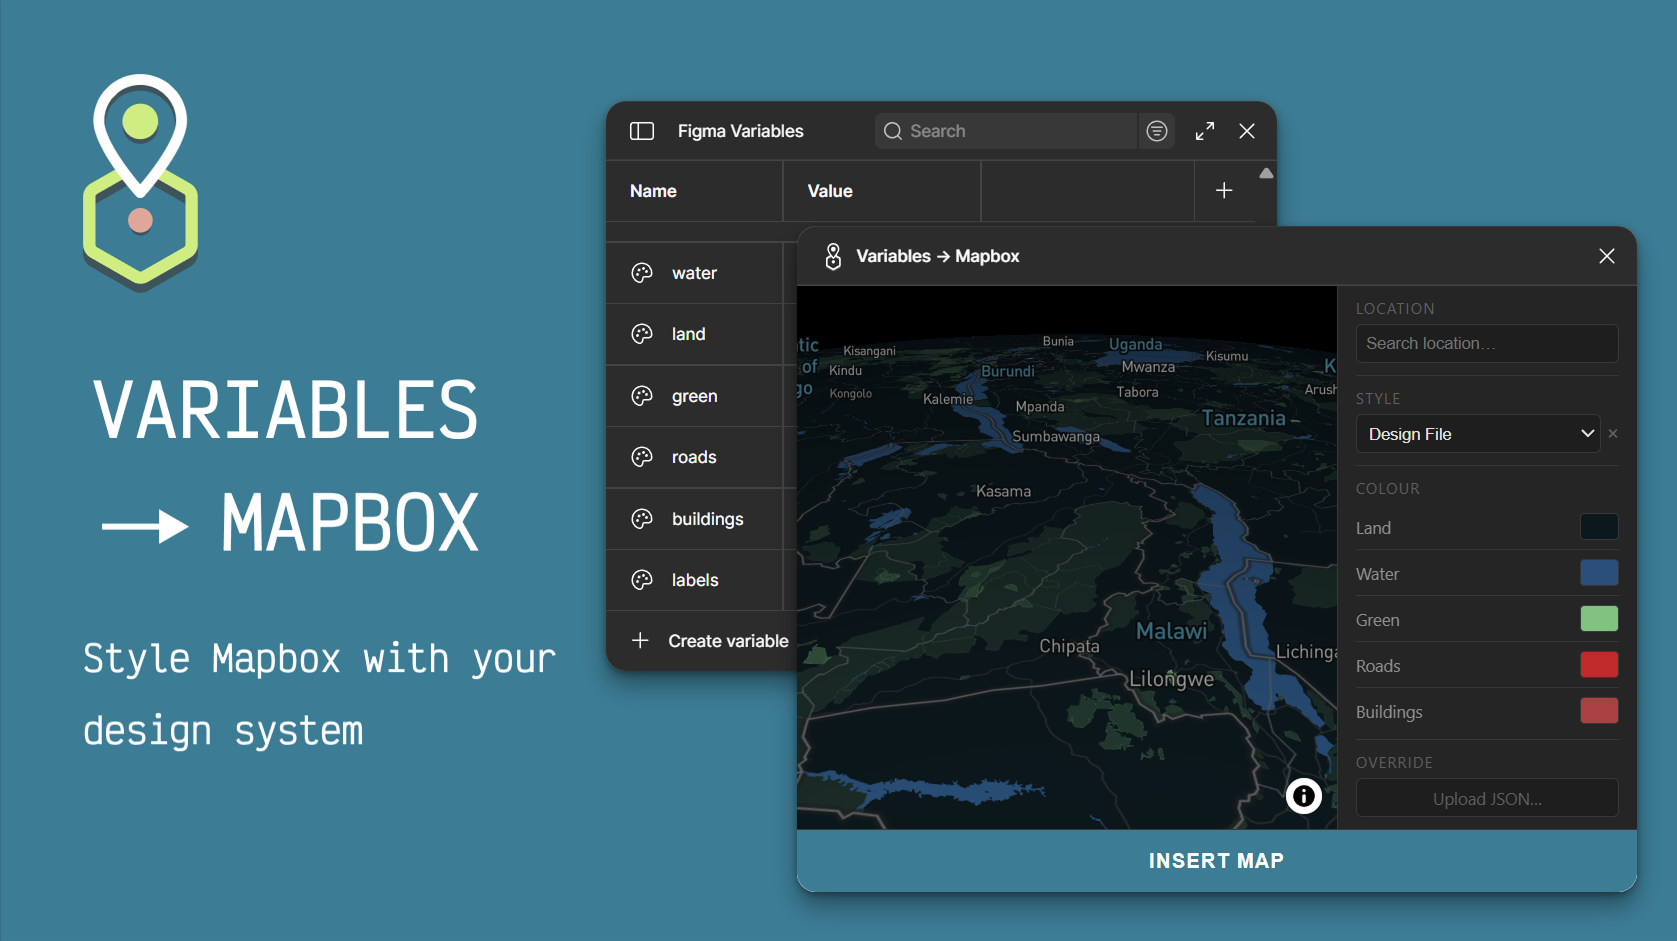Click the Create variable button
The image size is (1677, 941).
click(x=710, y=641)
